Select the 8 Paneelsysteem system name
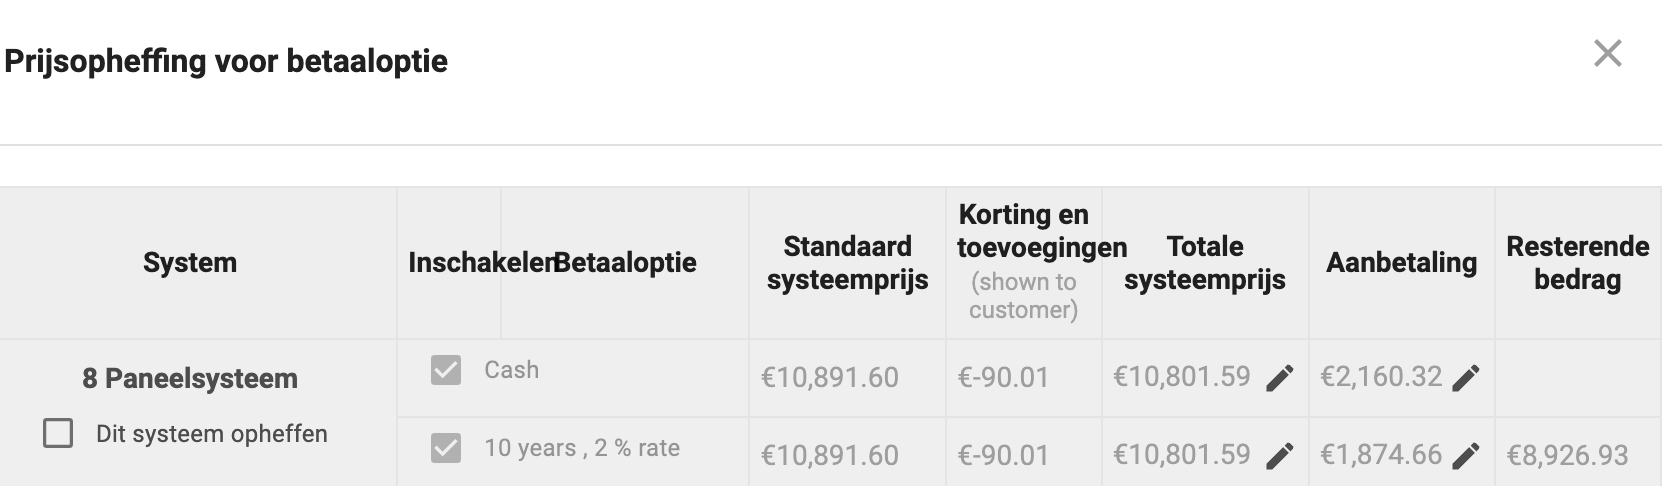1664x486 pixels. pyautogui.click(x=190, y=378)
